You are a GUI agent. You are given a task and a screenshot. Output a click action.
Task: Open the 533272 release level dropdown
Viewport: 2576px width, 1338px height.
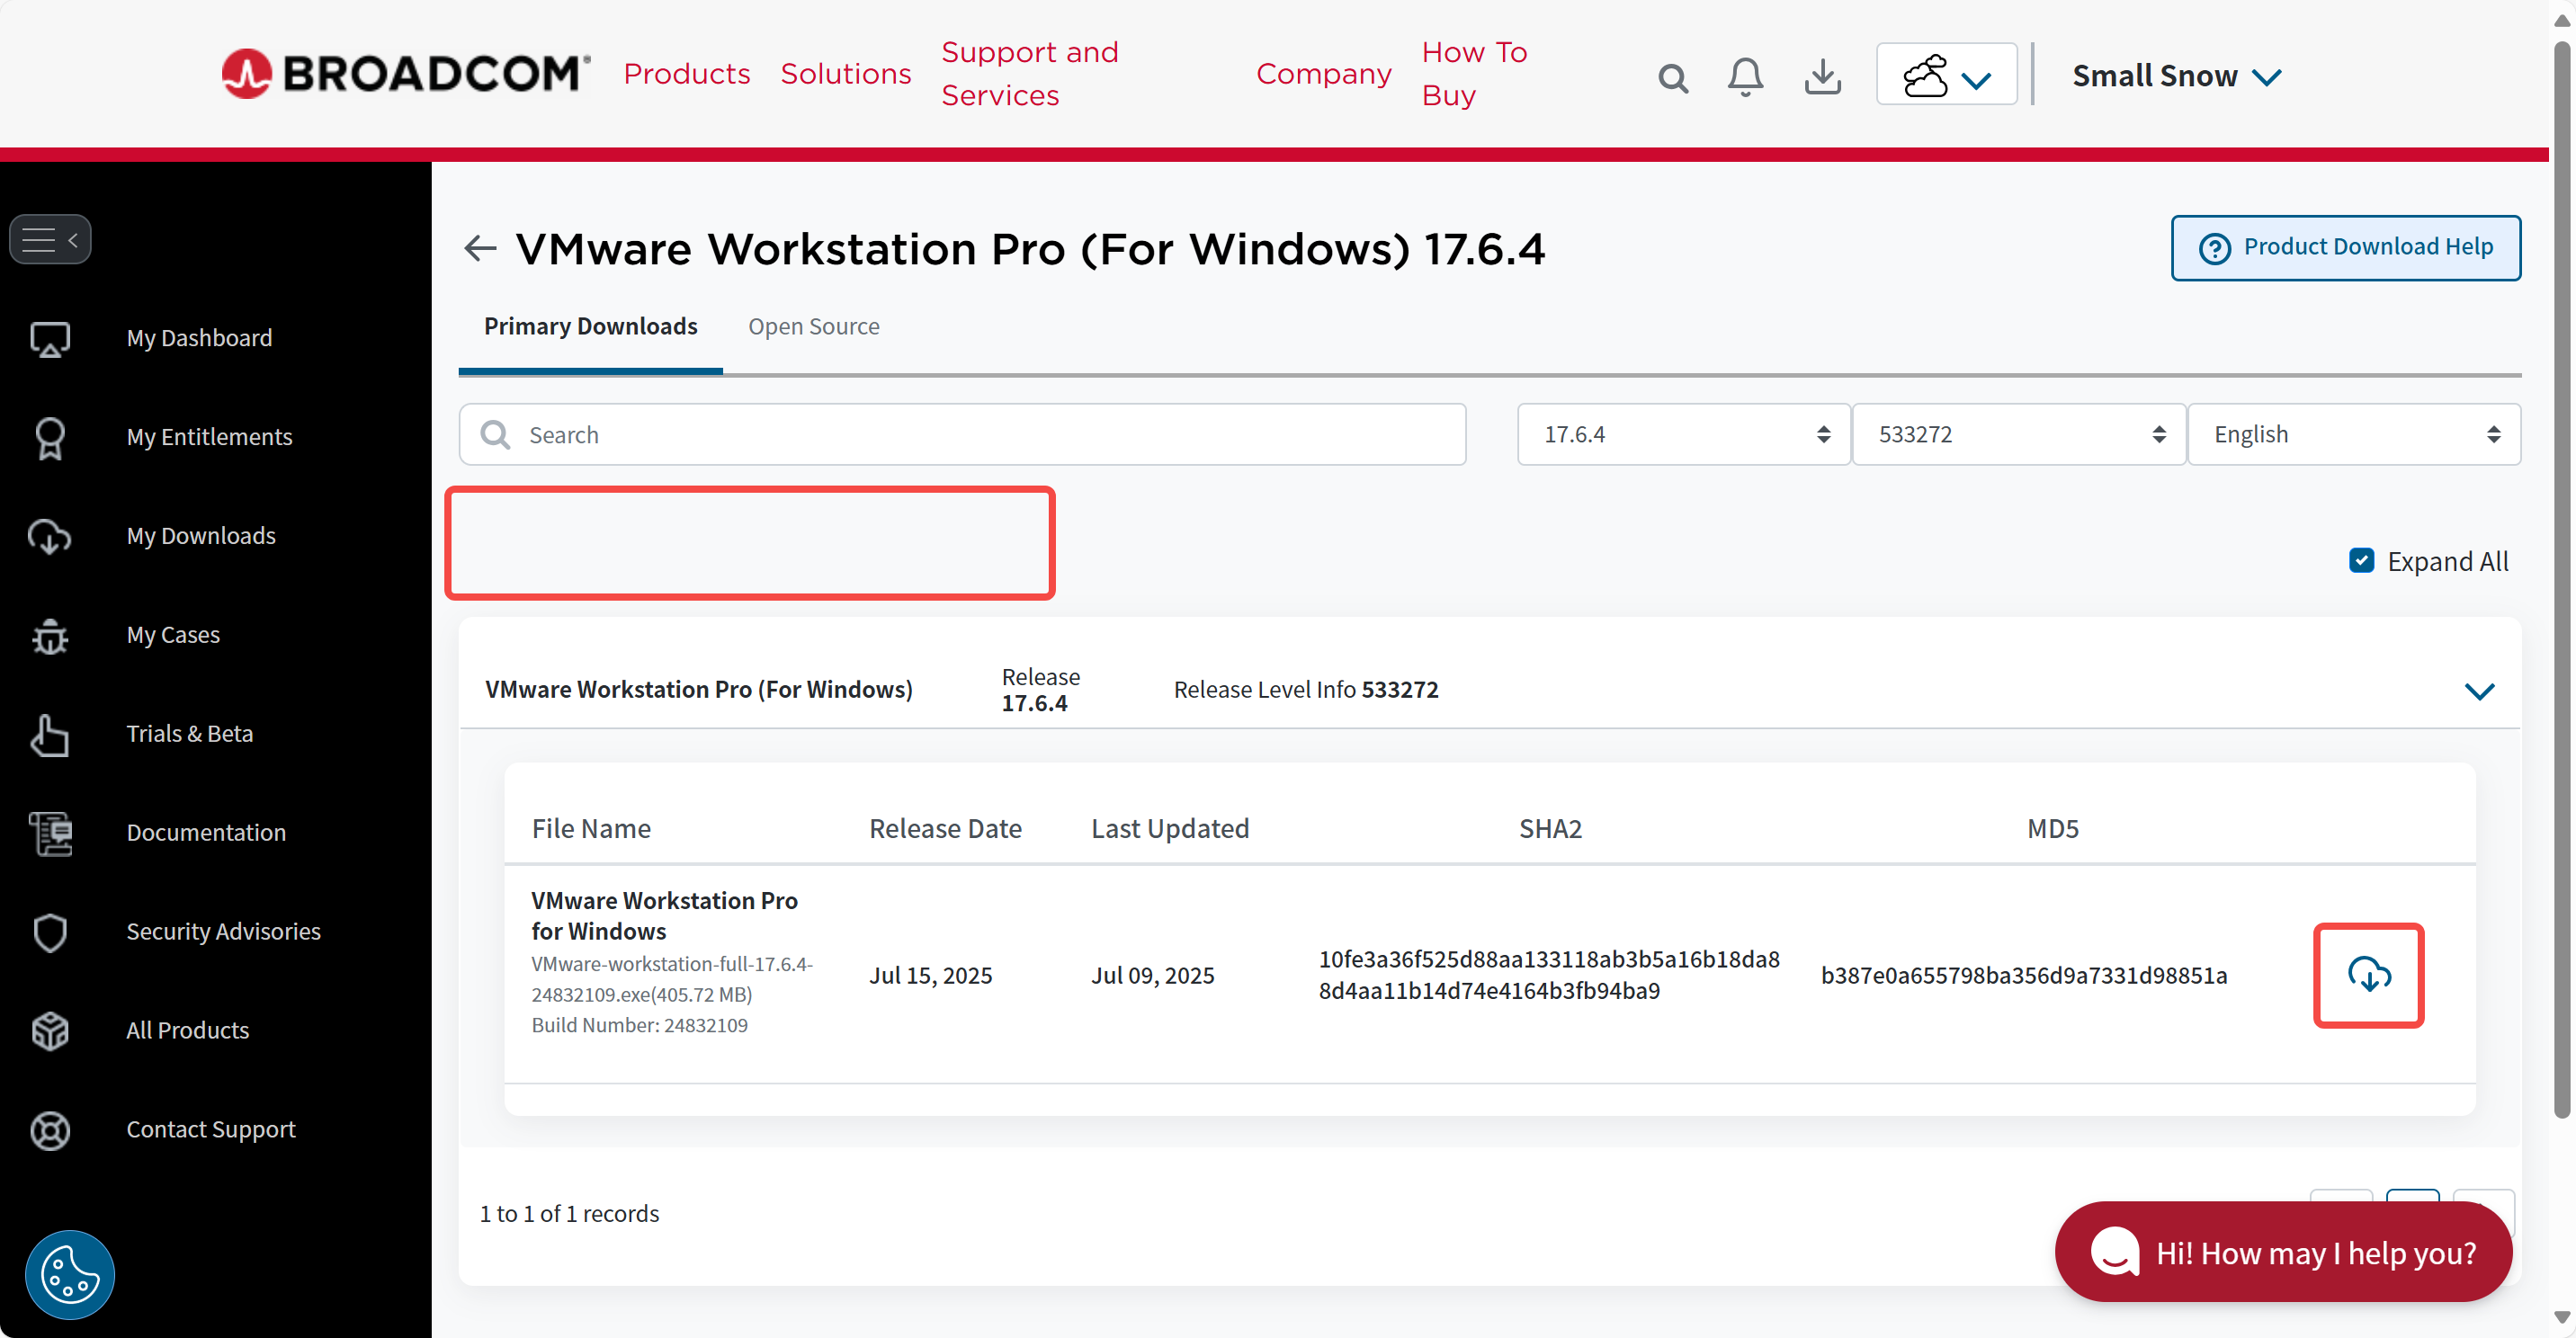2019,434
